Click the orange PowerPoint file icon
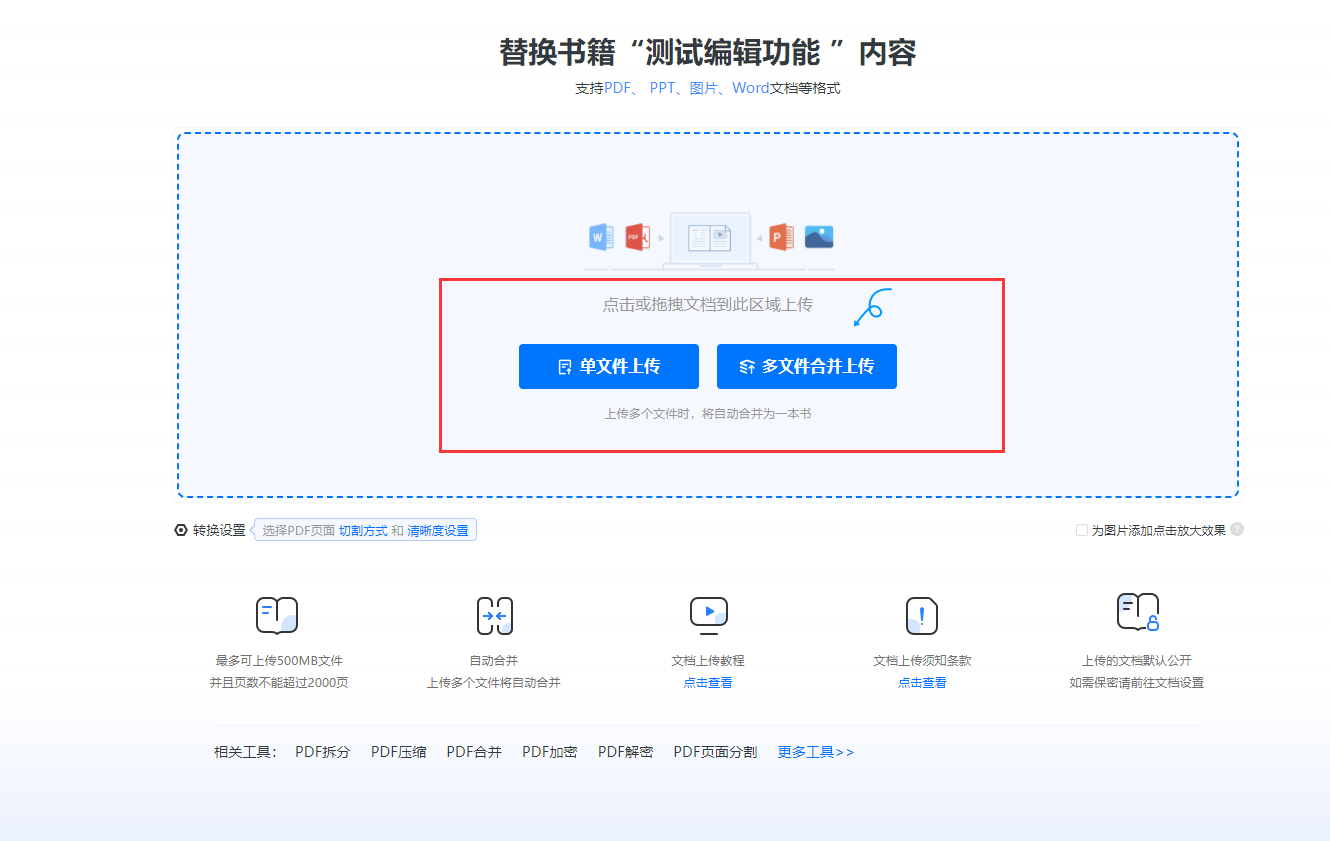 [x=781, y=237]
